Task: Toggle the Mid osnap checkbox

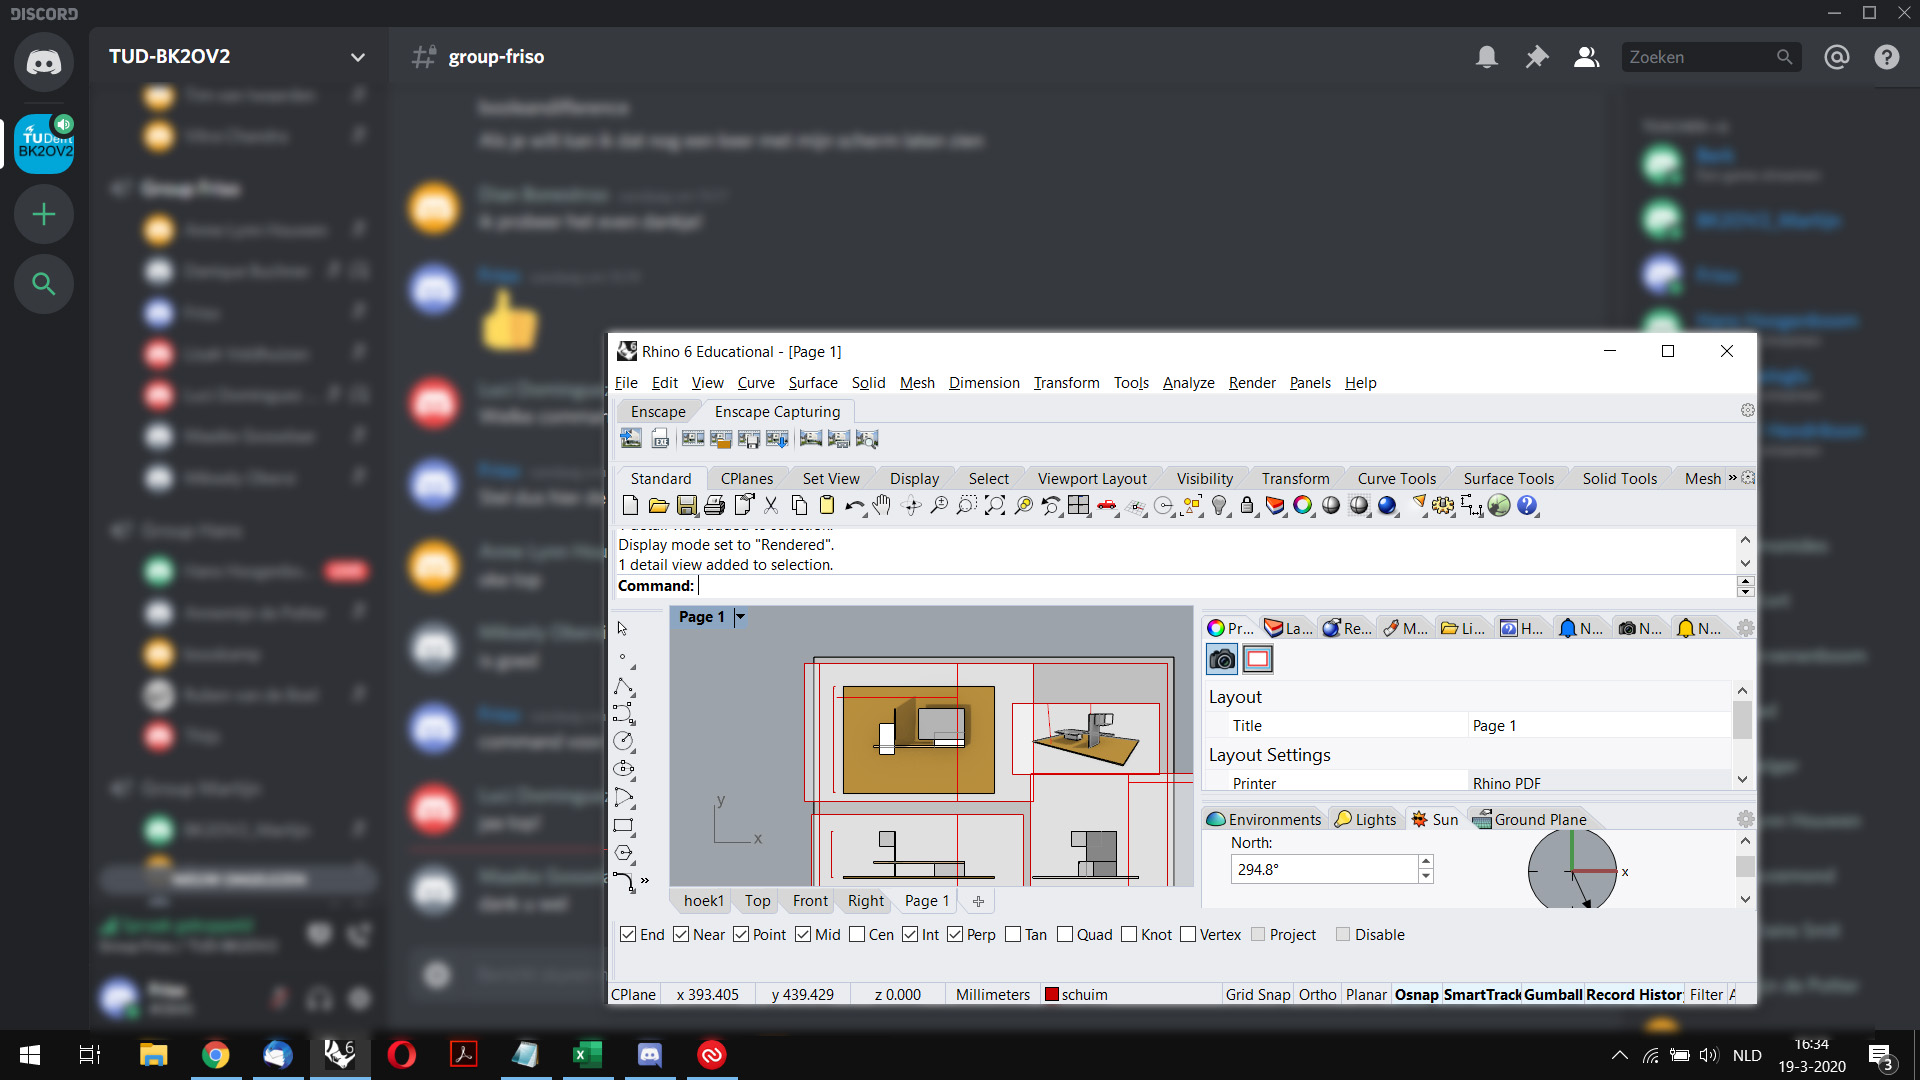Action: pos(803,934)
